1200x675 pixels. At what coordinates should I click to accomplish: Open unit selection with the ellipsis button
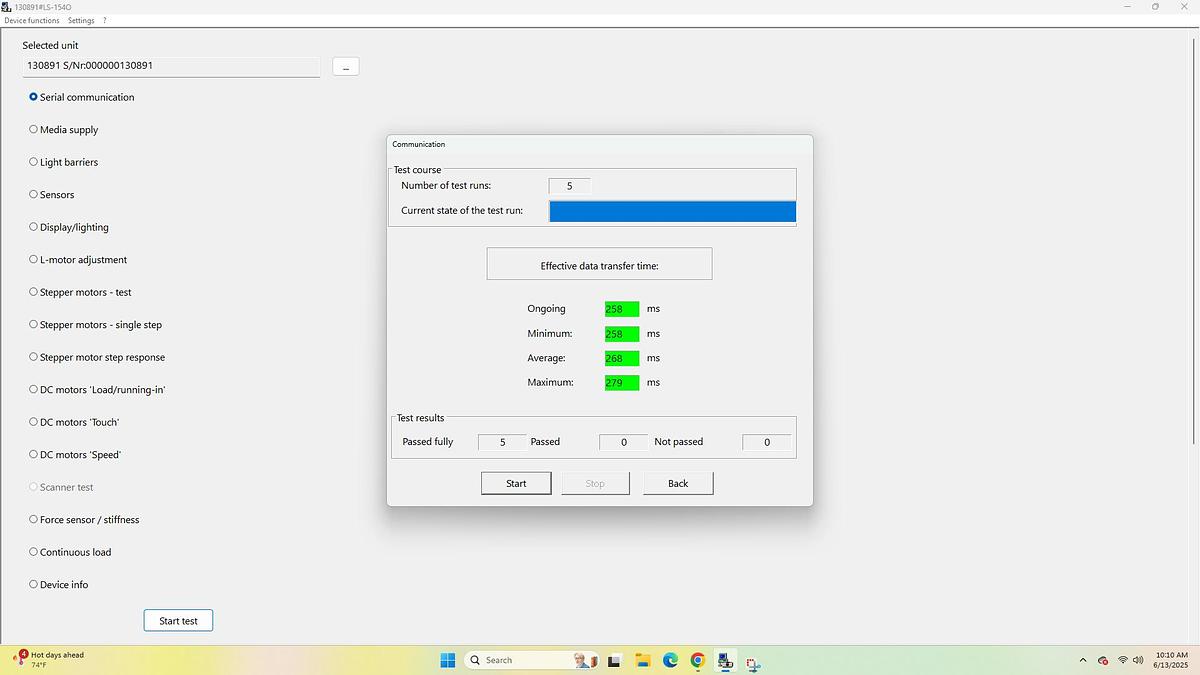tap(345, 67)
